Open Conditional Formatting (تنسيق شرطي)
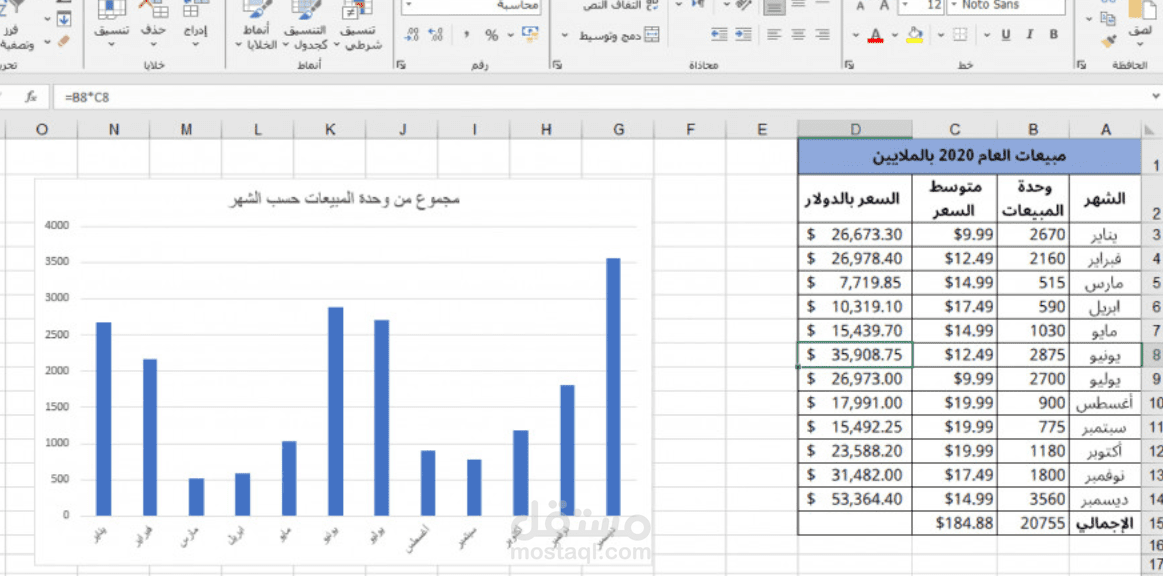This screenshot has width=1163, height=576. [359, 24]
